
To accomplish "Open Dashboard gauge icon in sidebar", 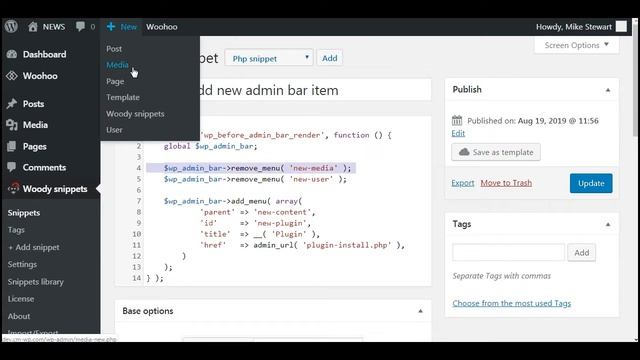I will coord(12,54).
